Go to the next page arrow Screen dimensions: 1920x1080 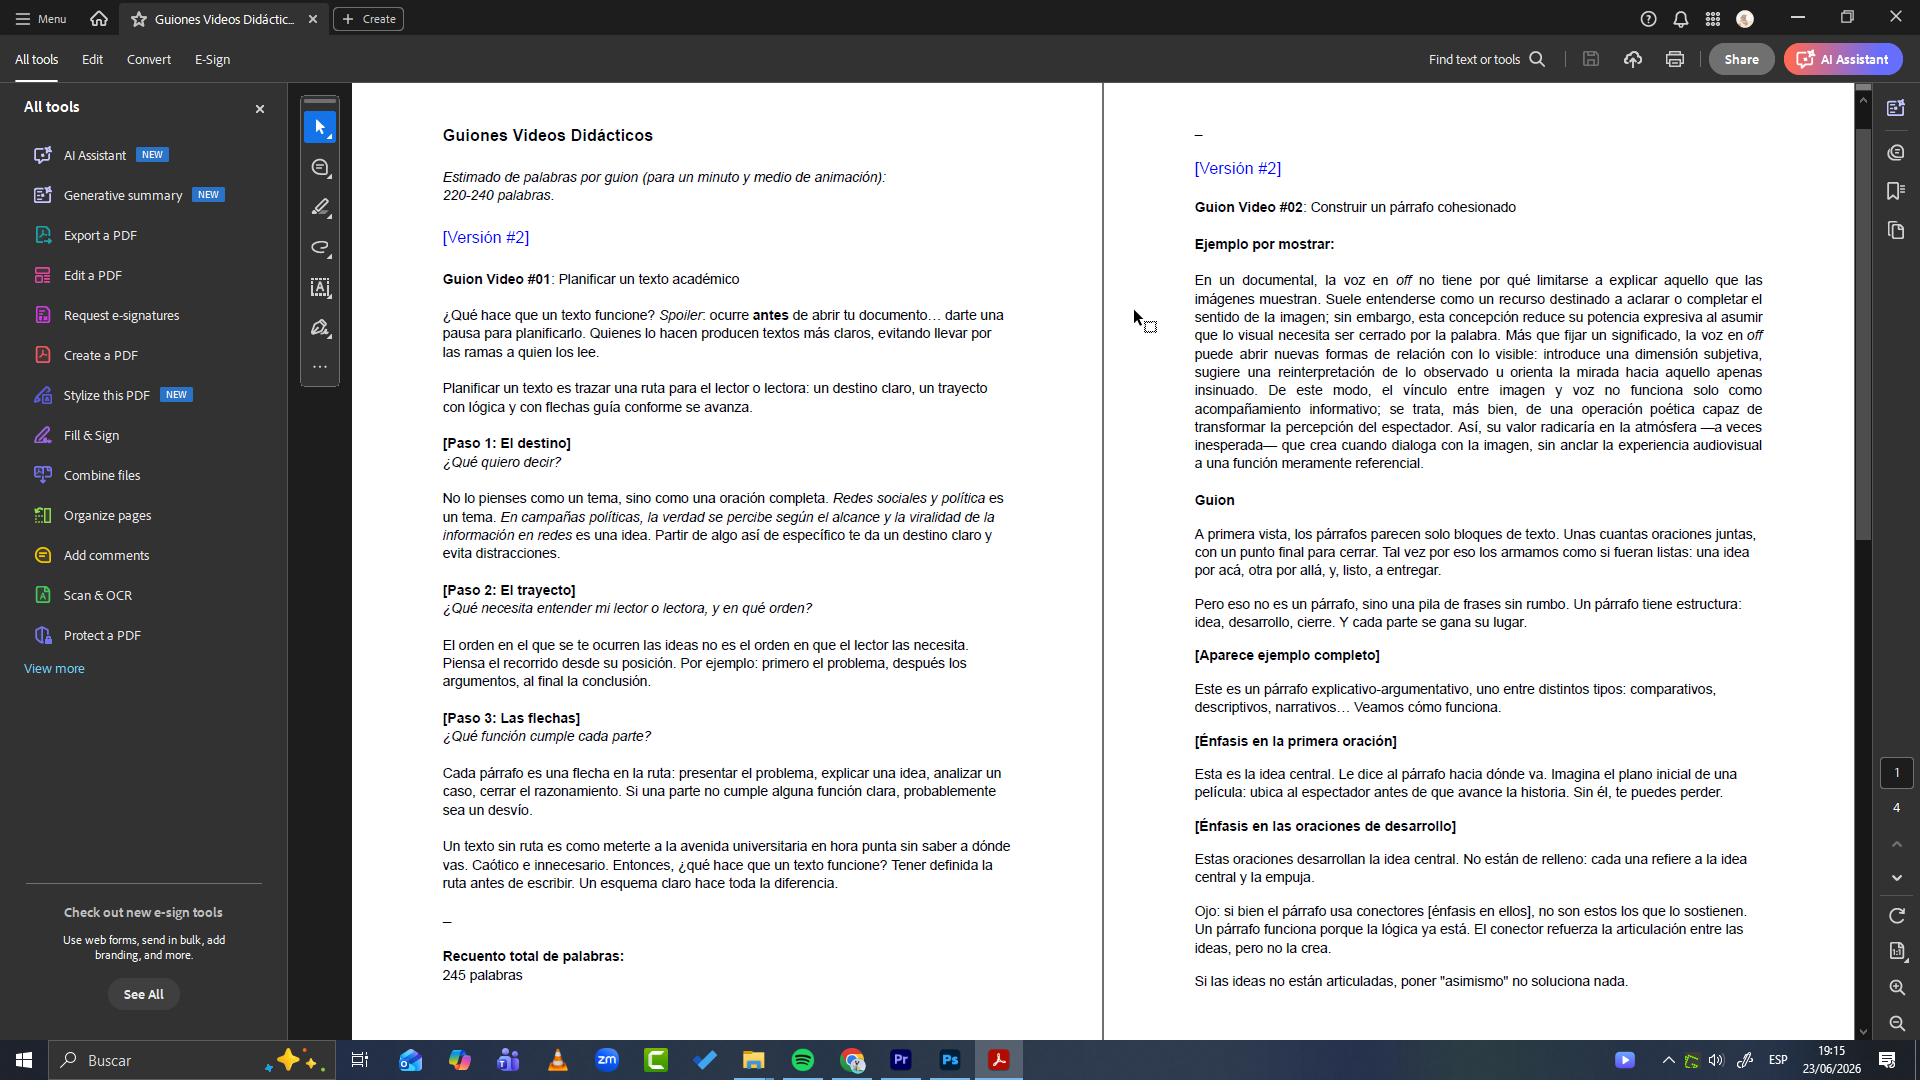[1897, 878]
